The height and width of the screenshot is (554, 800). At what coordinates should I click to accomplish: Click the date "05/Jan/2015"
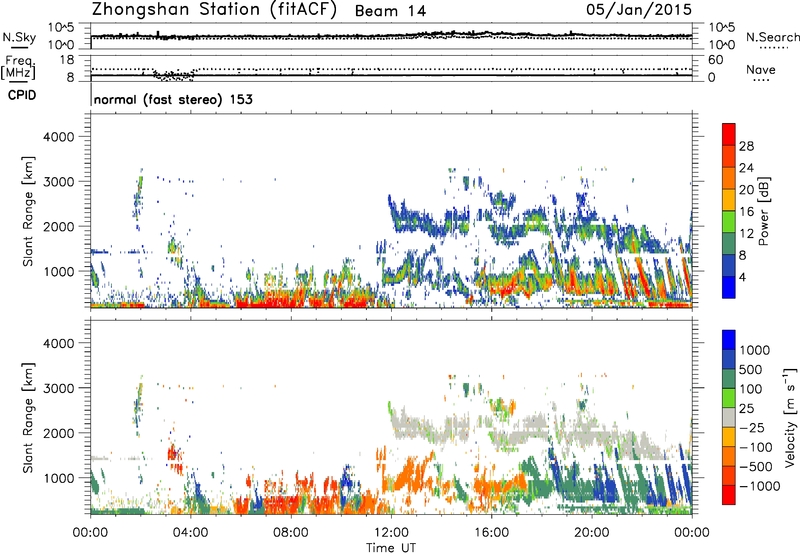[639, 10]
